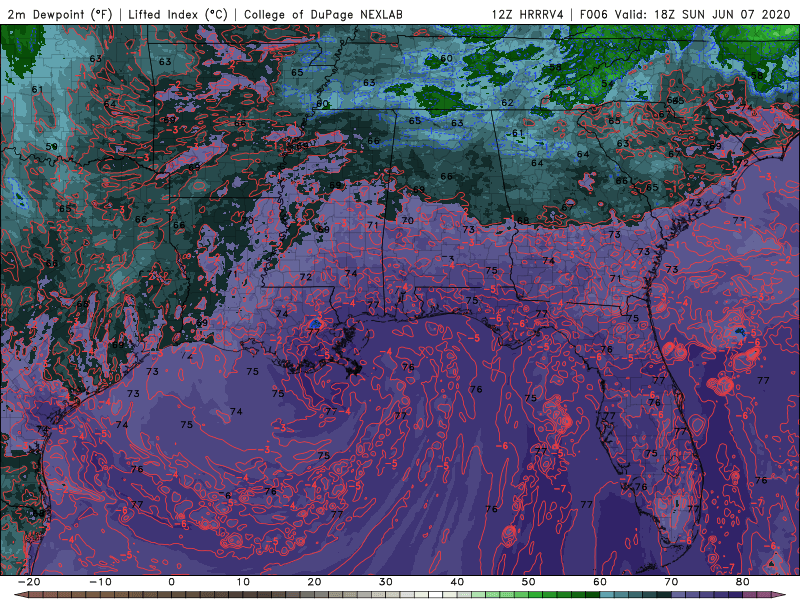
Task: Click the '-10' color scale label
Action: (x=100, y=582)
